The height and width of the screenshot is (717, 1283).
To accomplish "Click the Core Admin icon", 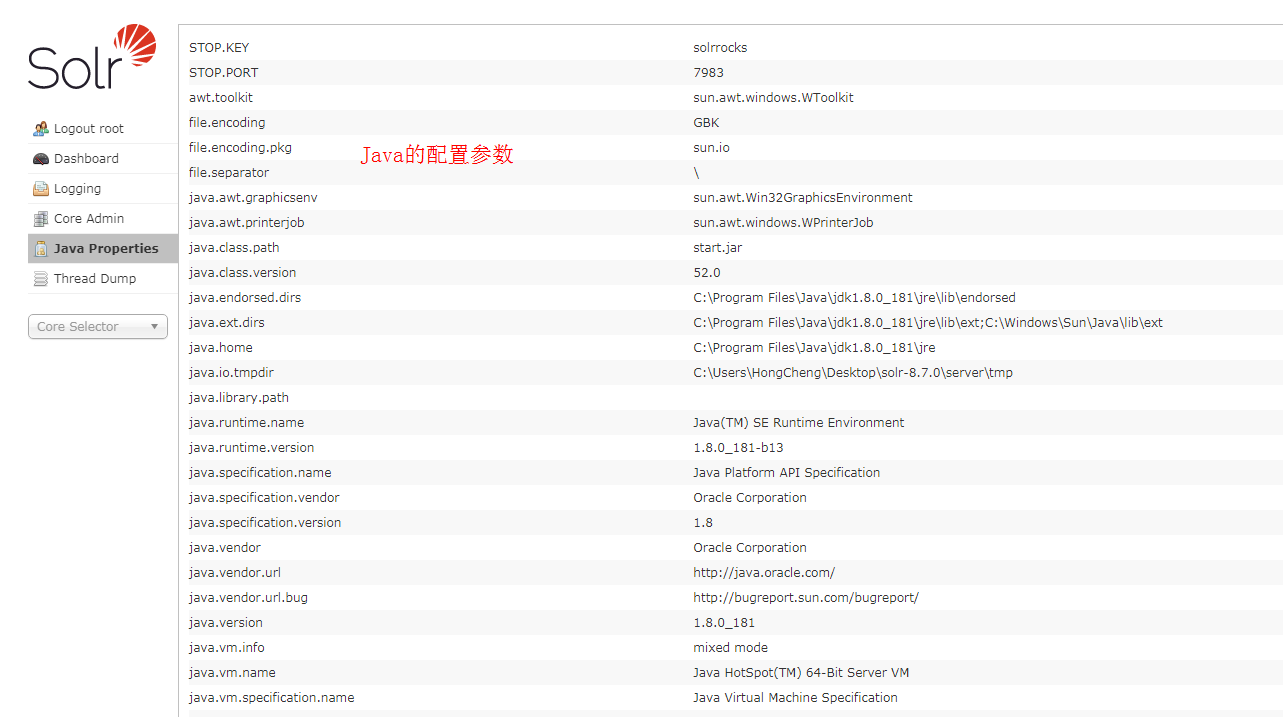I will coord(41,218).
